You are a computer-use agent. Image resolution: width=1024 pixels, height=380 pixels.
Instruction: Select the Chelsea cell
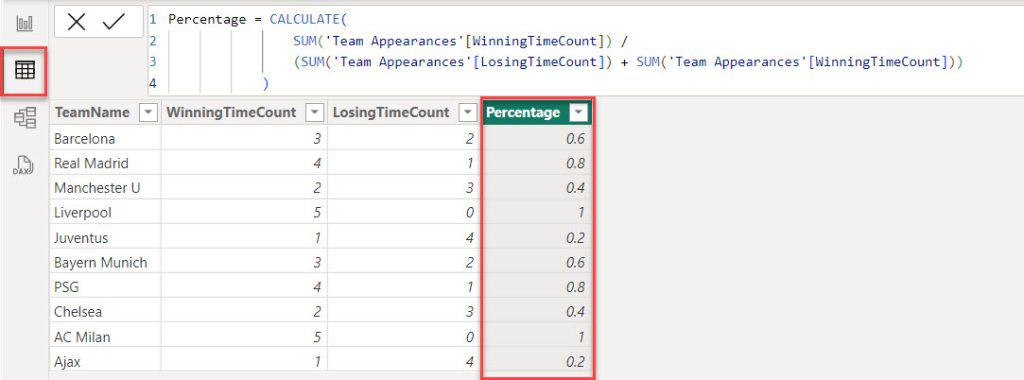point(105,312)
